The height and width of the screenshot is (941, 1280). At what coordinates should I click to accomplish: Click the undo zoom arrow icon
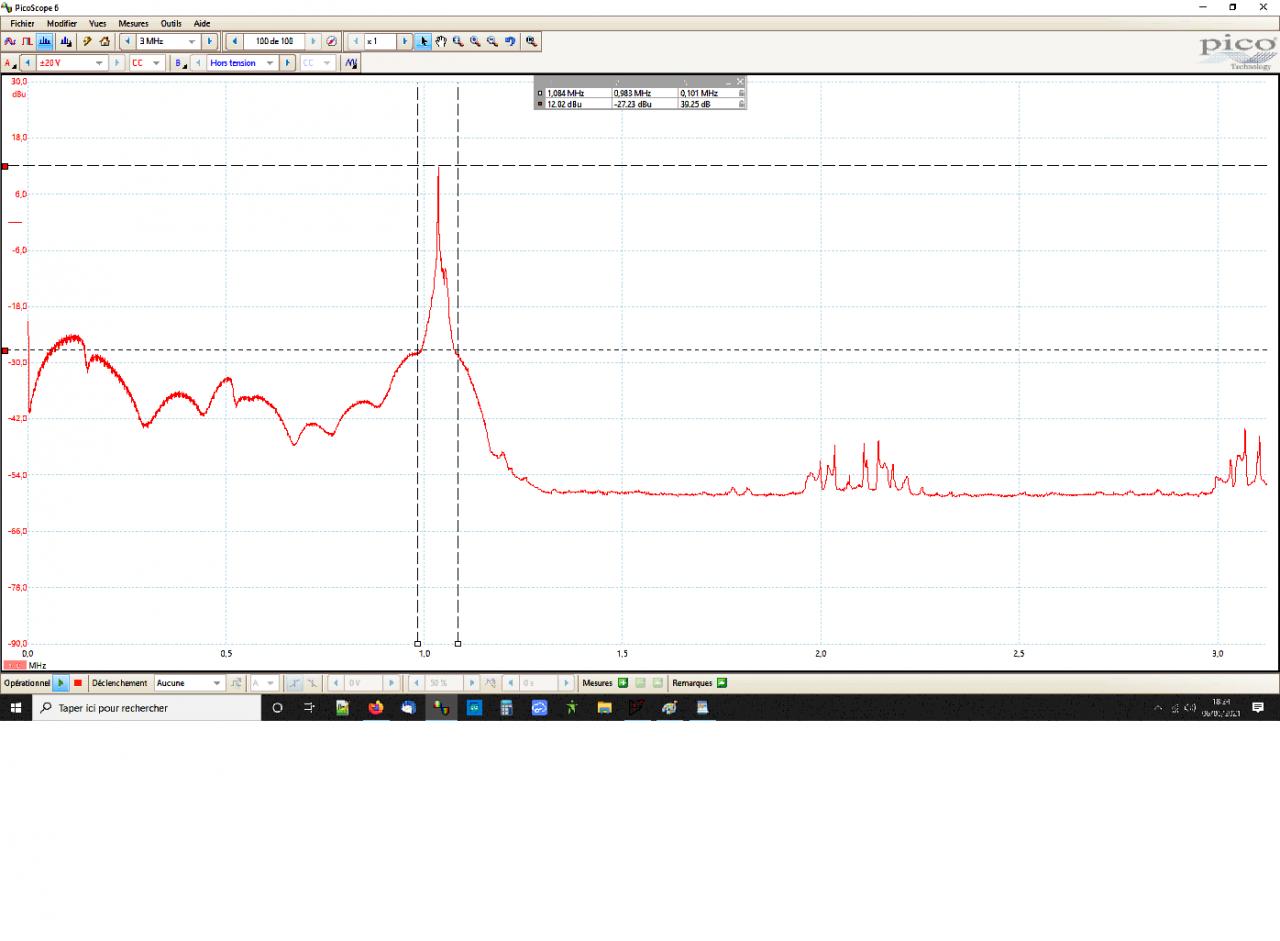coord(510,41)
